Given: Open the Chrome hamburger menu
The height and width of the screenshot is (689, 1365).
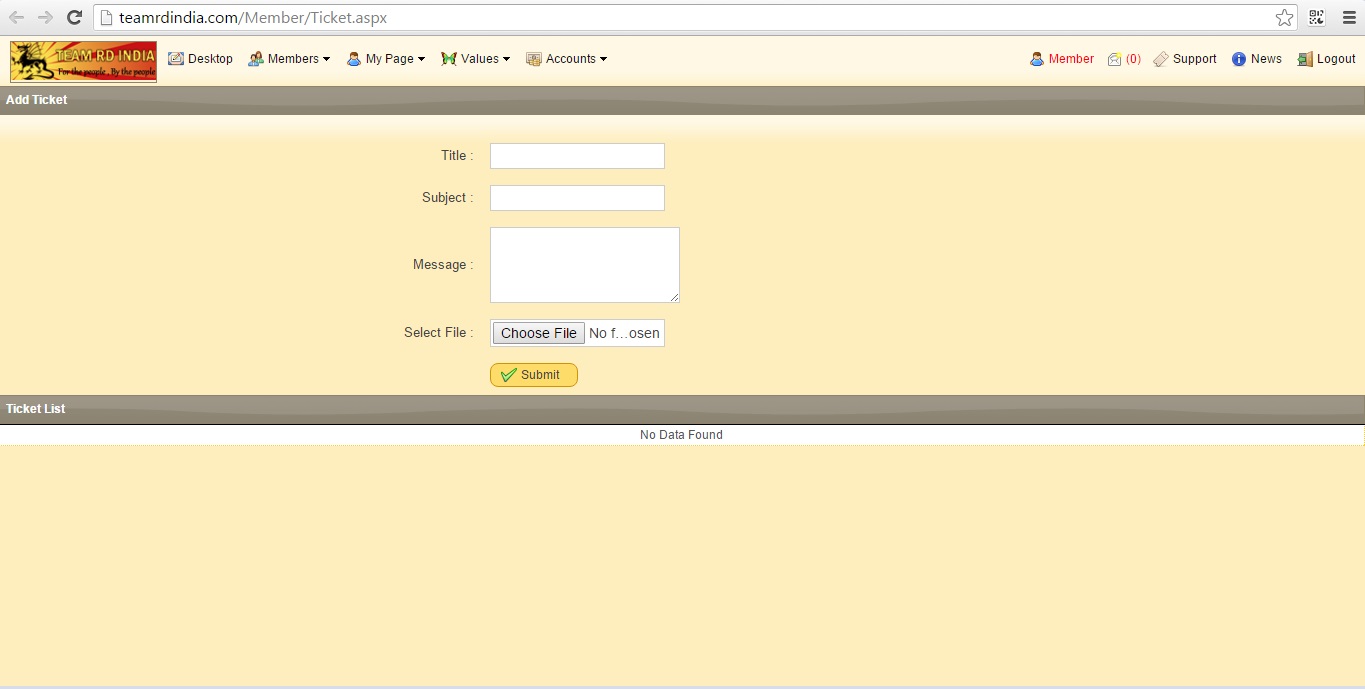Looking at the screenshot, I should tap(1348, 17).
